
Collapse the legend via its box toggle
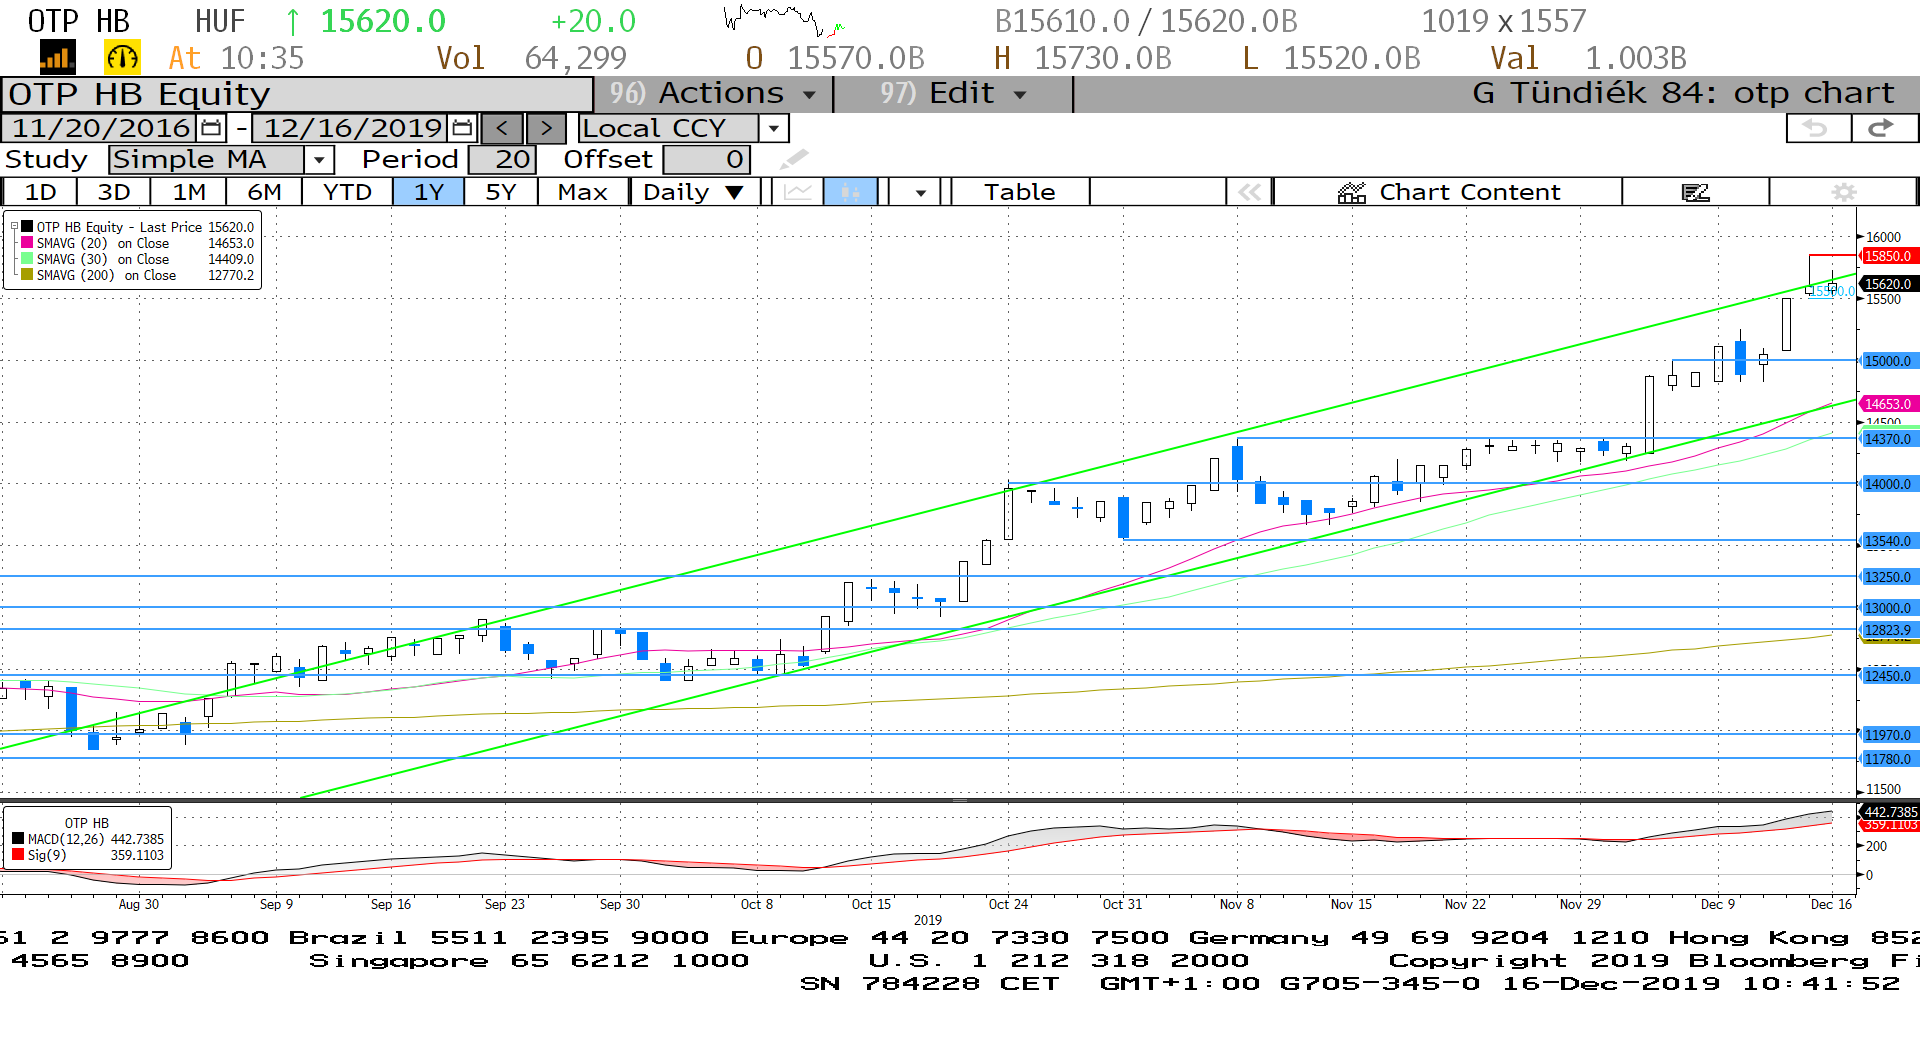click(x=14, y=227)
